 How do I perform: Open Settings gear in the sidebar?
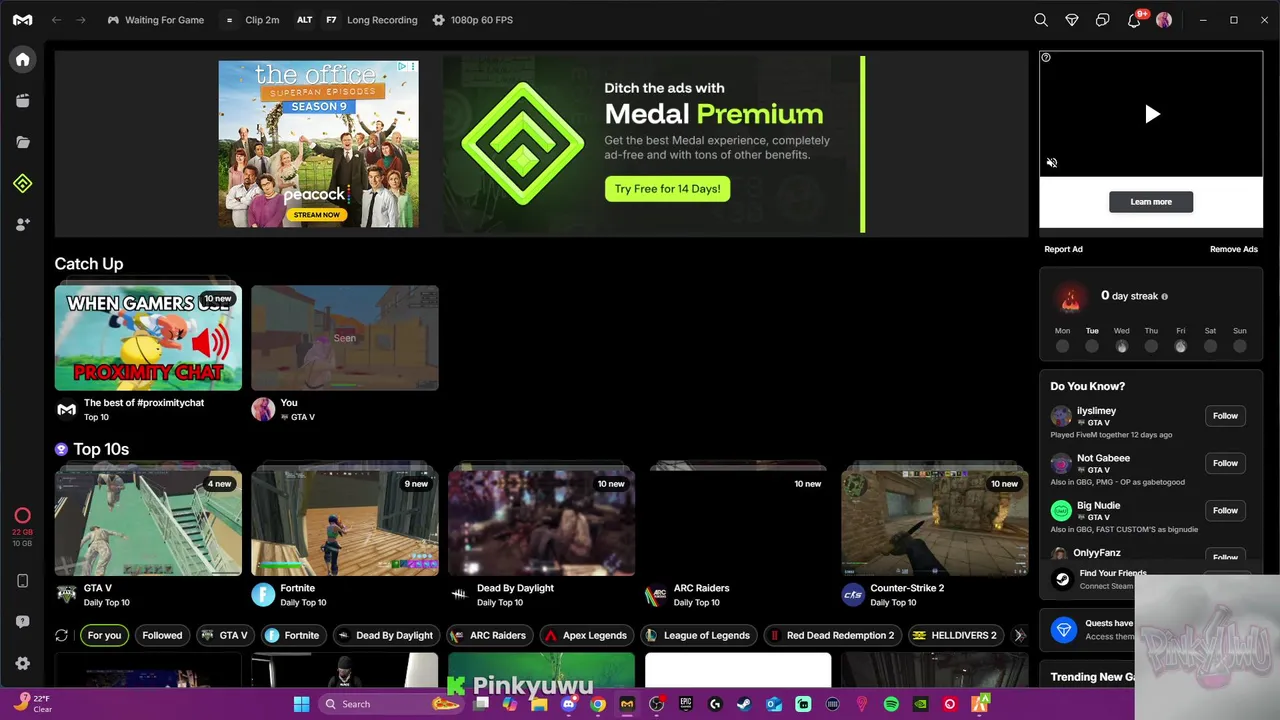22,663
